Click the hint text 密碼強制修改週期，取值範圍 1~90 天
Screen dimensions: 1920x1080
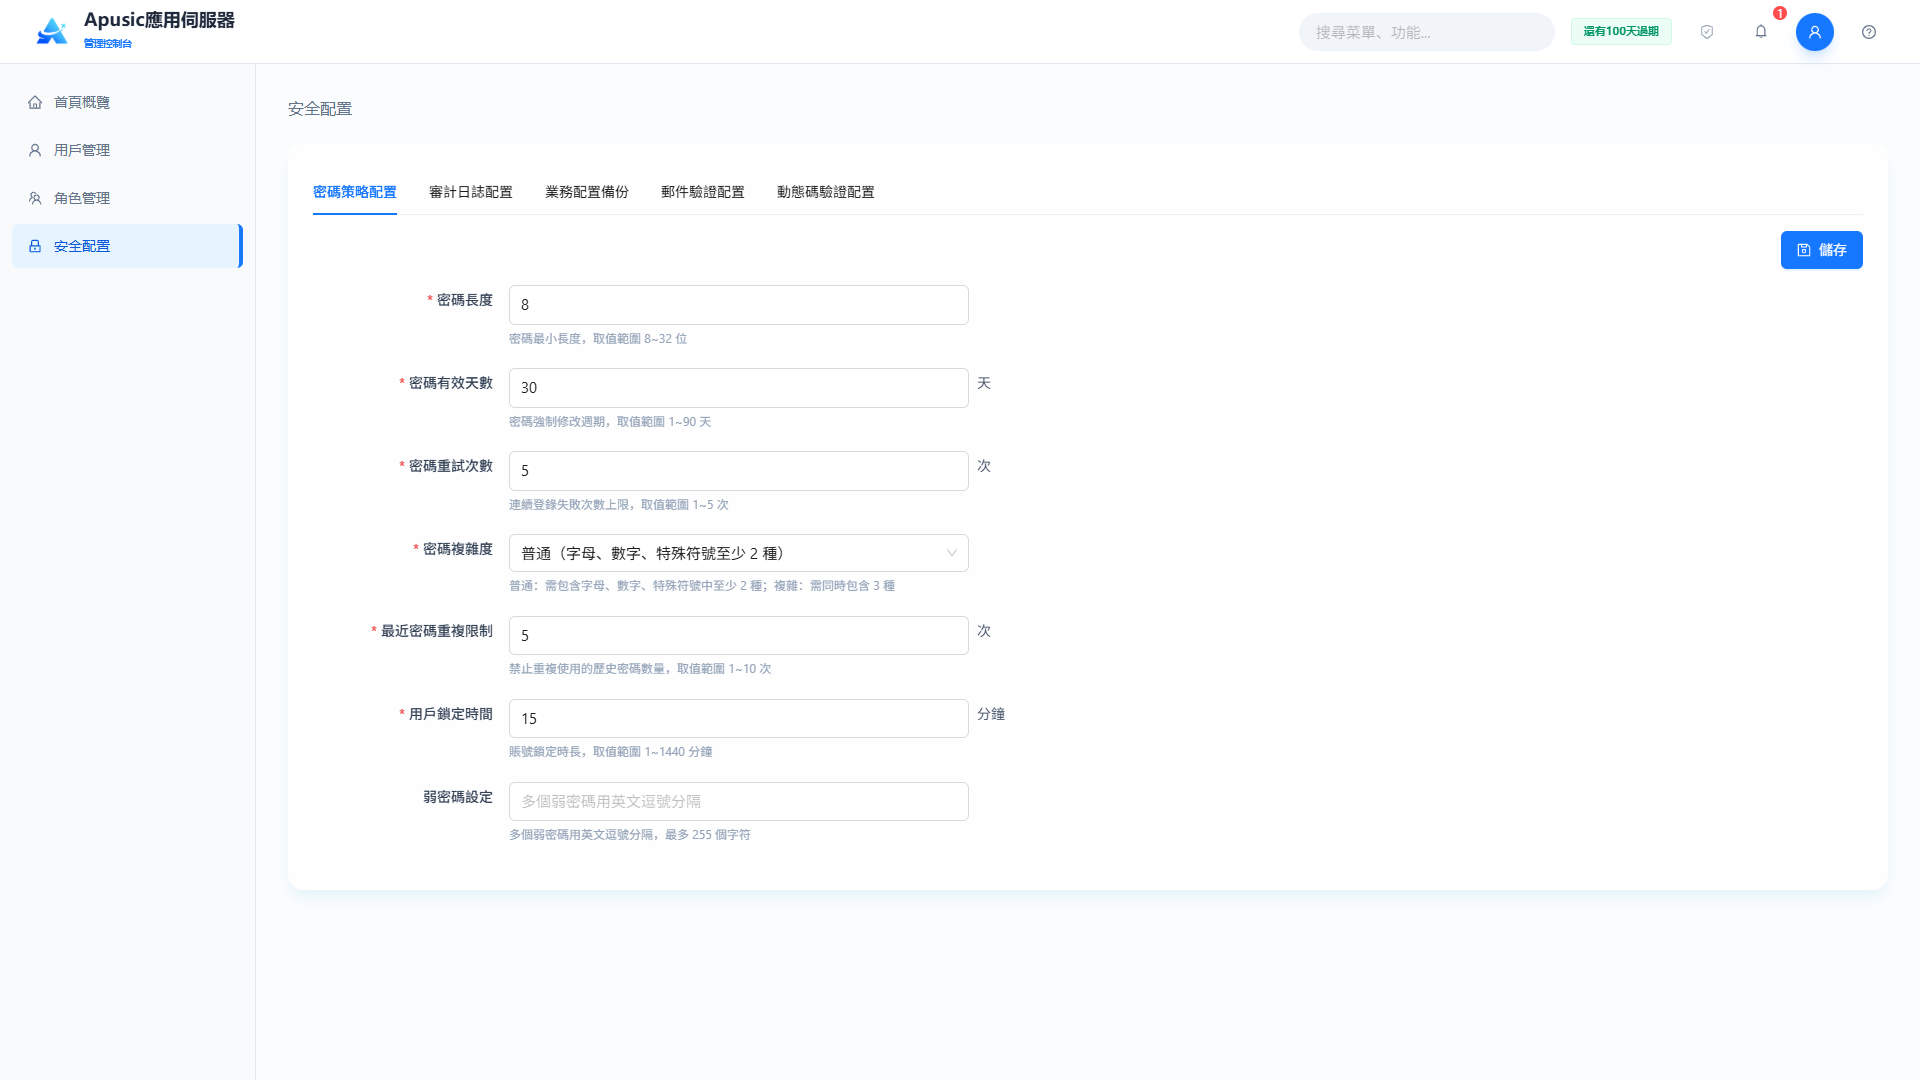click(610, 422)
